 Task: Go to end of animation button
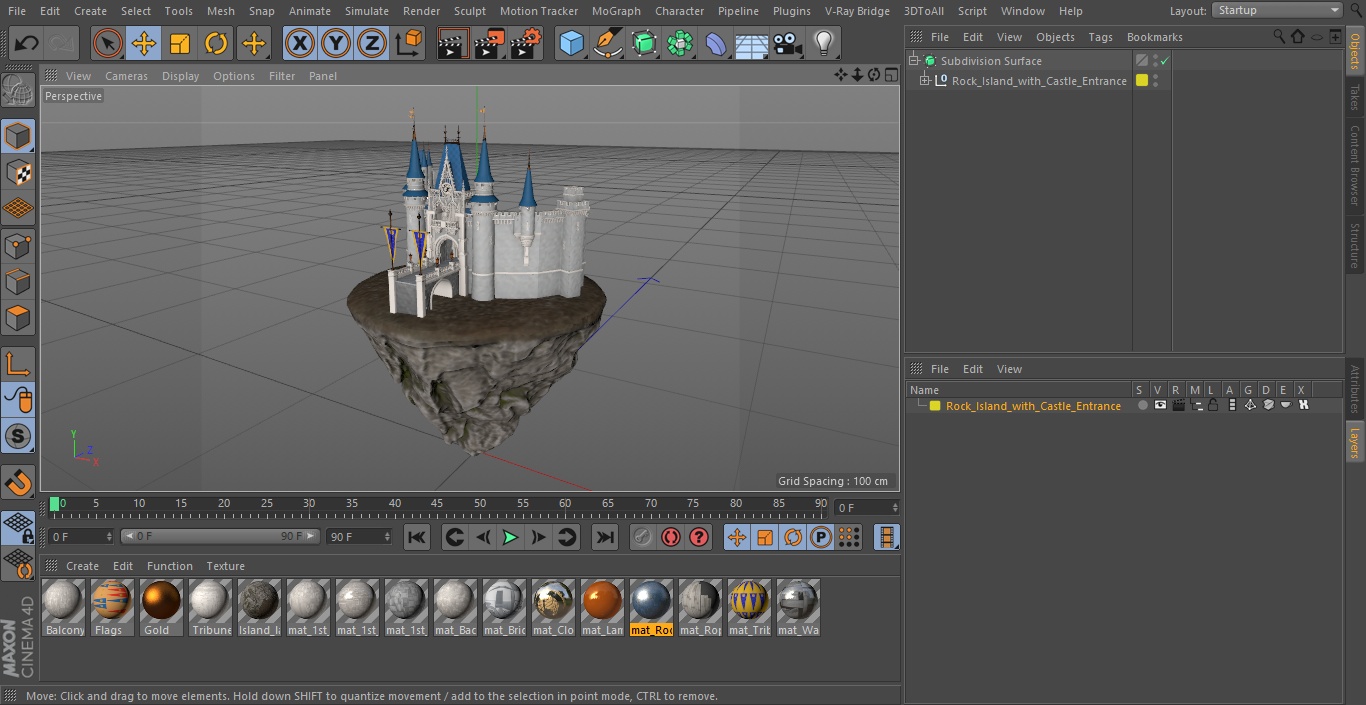[x=604, y=537]
